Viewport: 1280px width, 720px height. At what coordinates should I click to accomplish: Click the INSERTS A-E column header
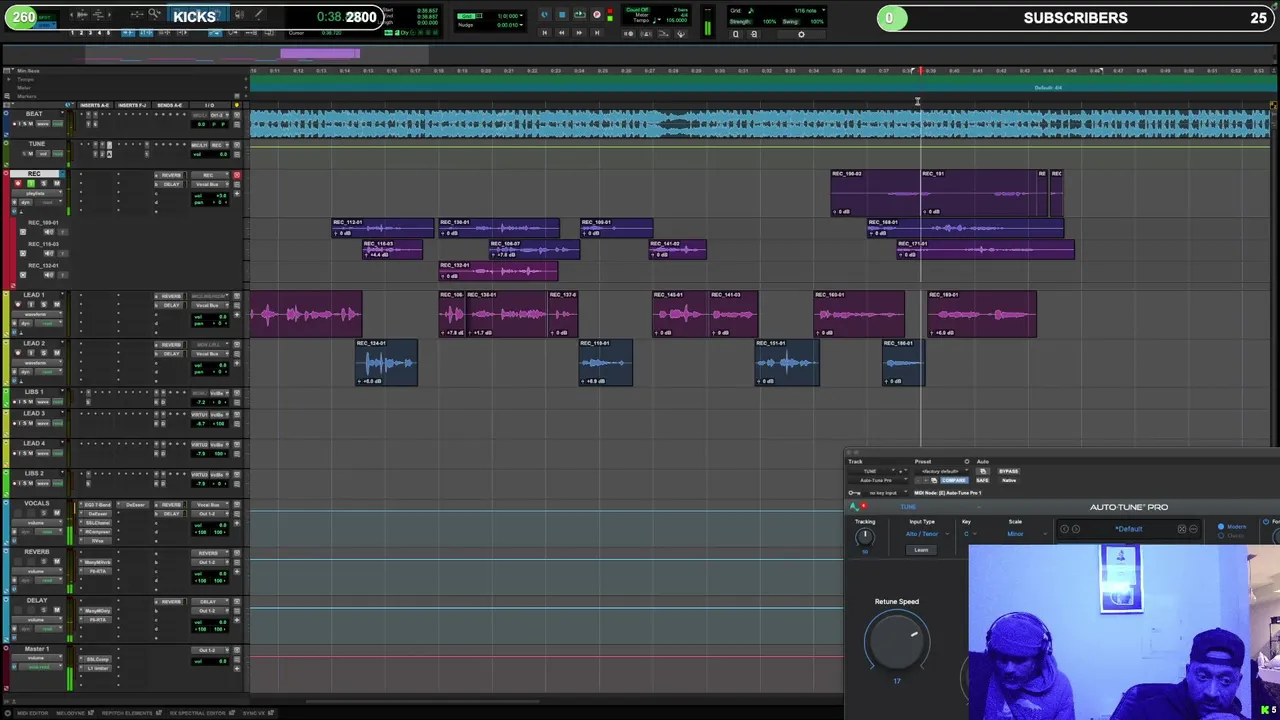click(x=95, y=105)
